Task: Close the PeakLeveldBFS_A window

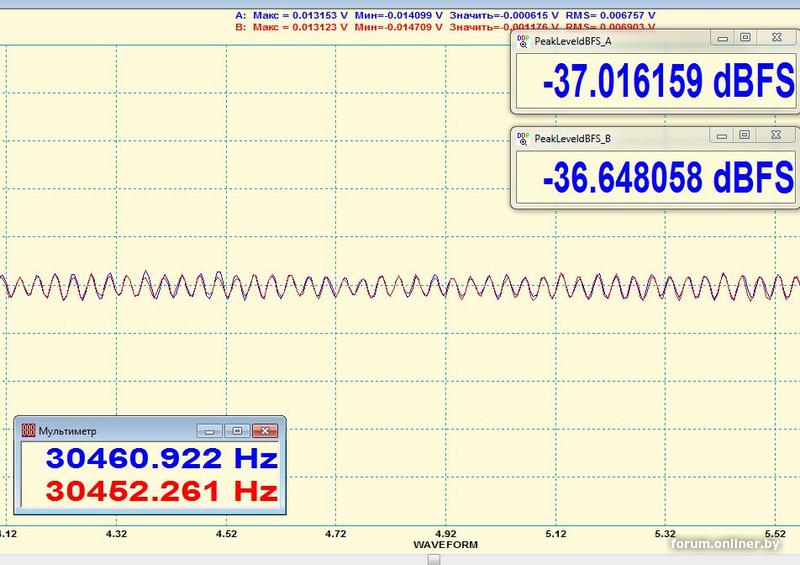Action: tap(774, 38)
